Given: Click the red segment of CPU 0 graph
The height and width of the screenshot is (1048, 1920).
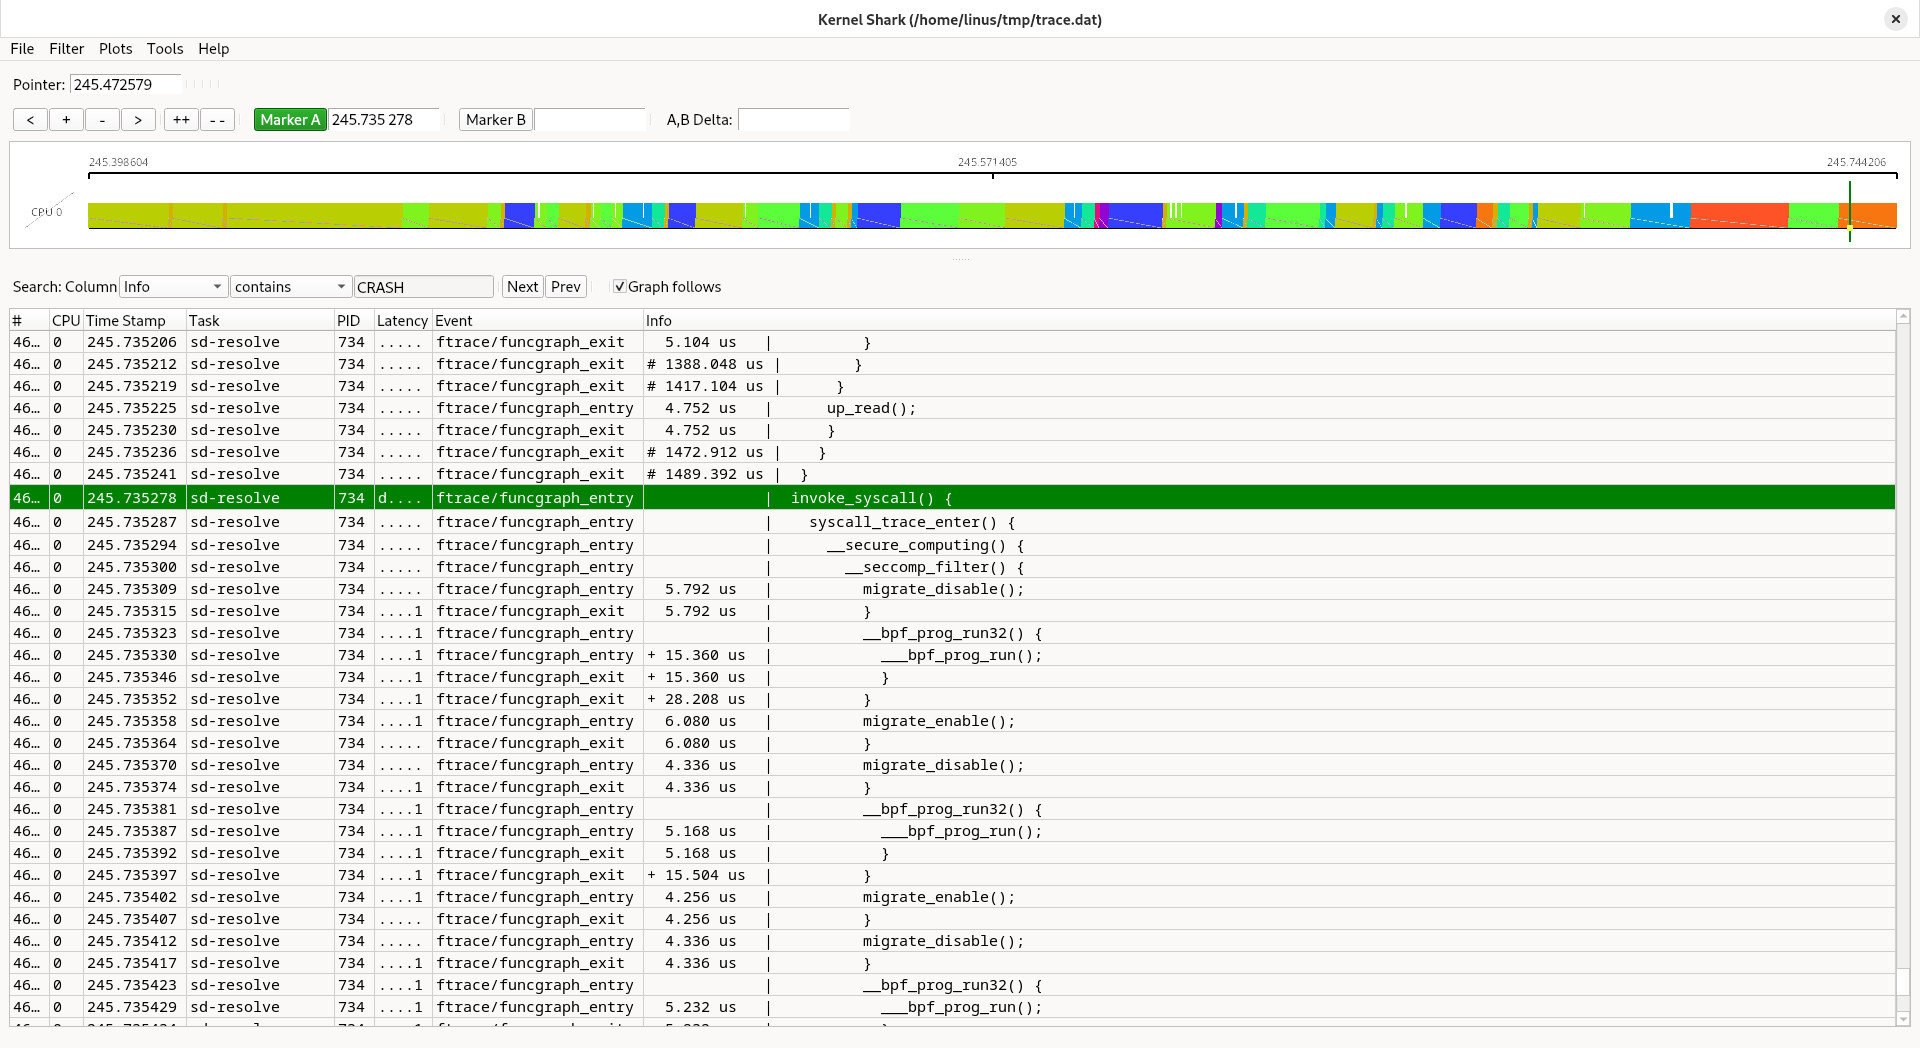Looking at the screenshot, I should point(1739,215).
